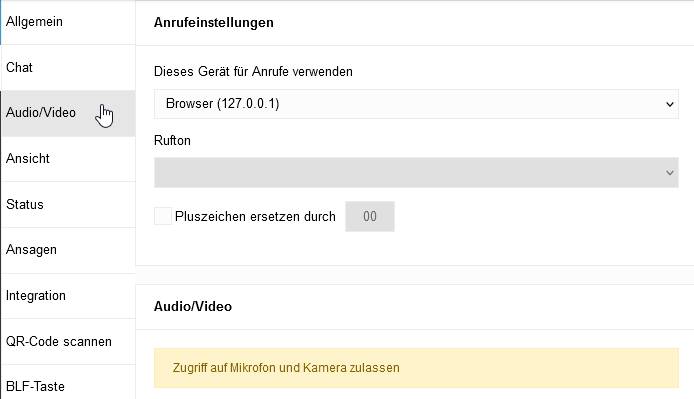Go to the Status settings section
Image resolution: width=694 pixels, height=399 pixels.
(x=68, y=205)
